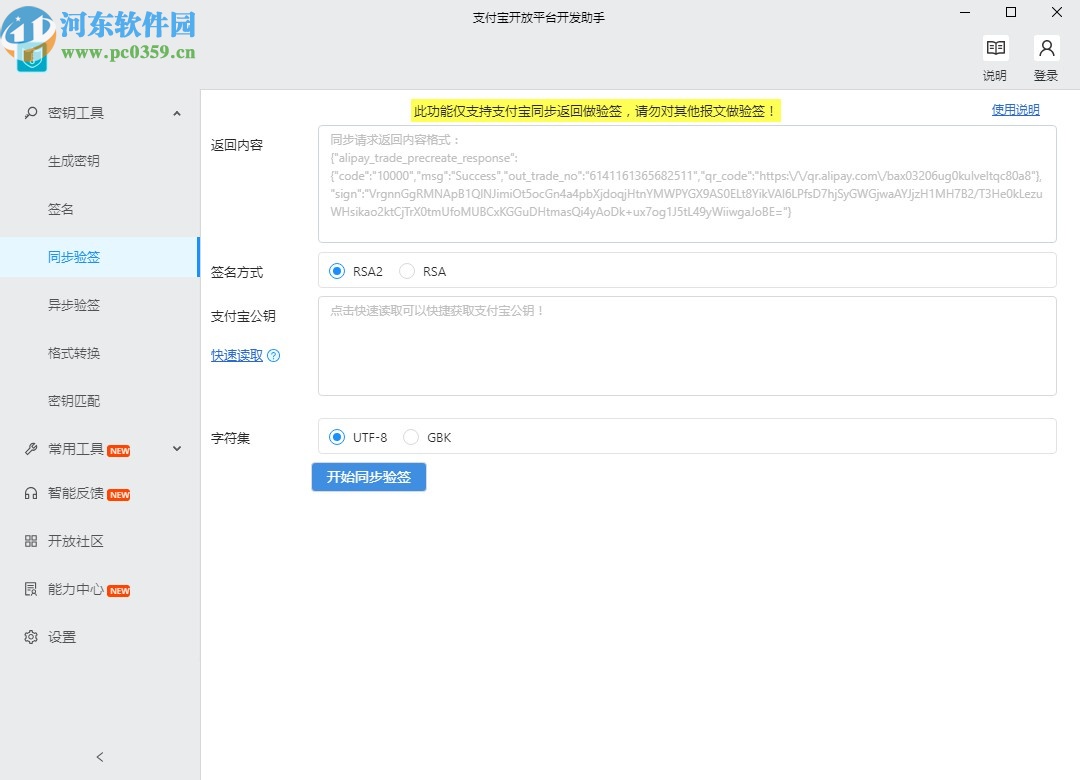Open the 使用说明 link
This screenshot has height=780, width=1080.
tap(1015, 110)
